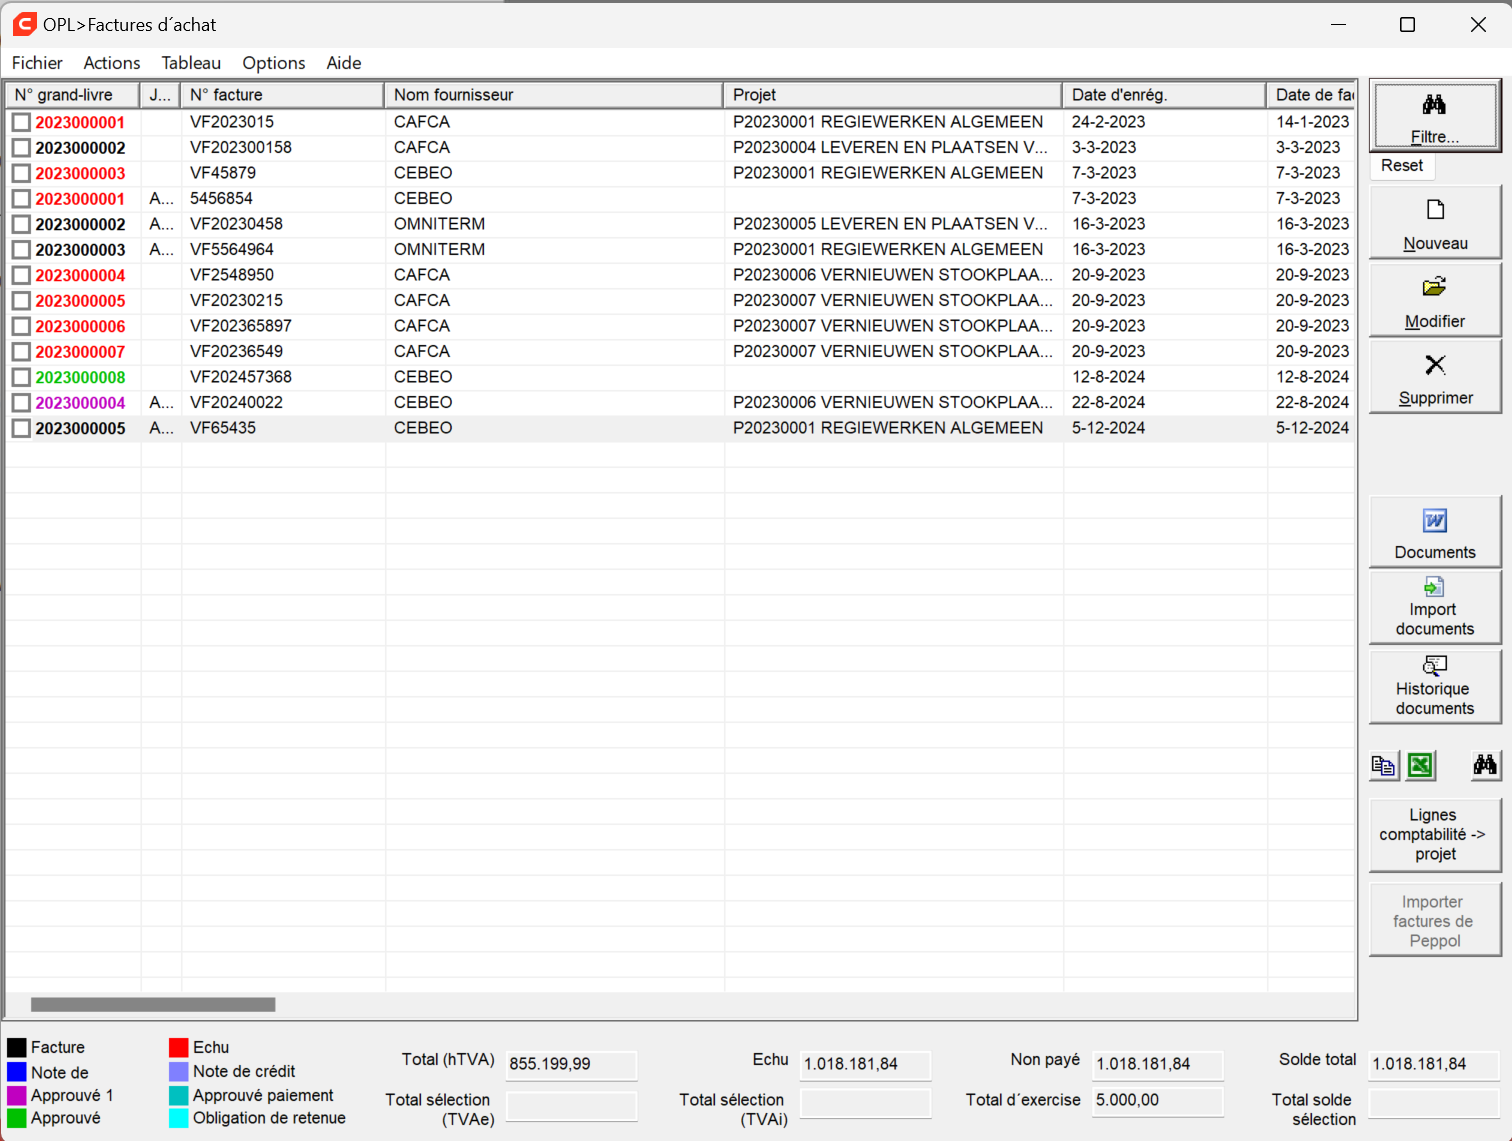Open the Options menu

pyautogui.click(x=274, y=63)
